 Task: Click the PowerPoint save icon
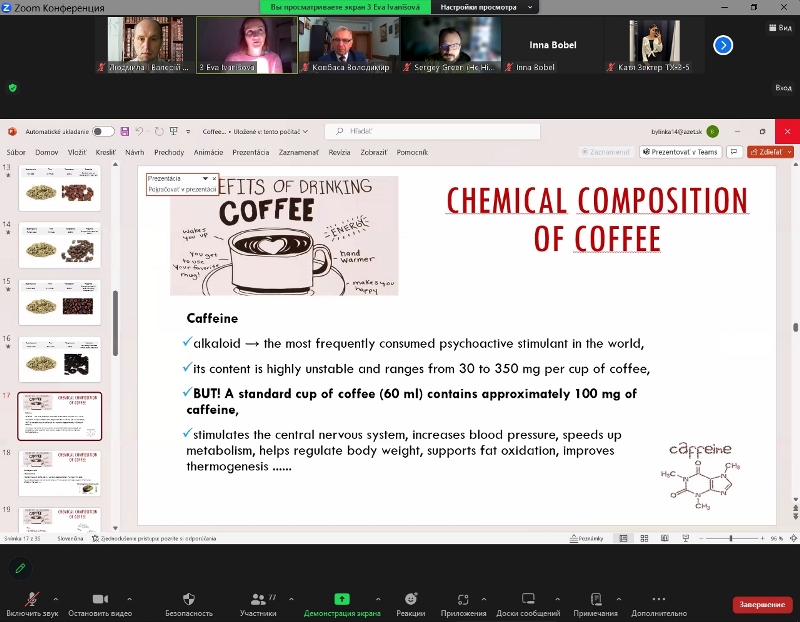[x=124, y=131]
